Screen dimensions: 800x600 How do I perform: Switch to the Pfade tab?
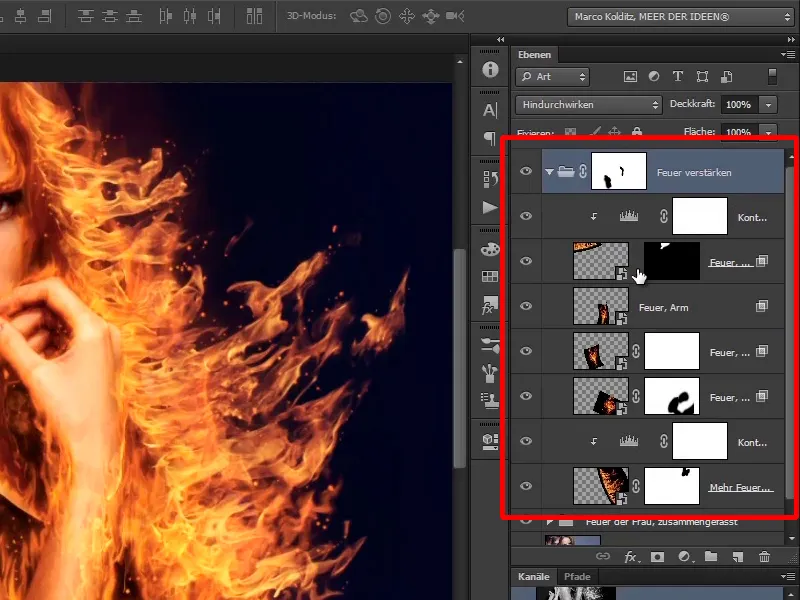pos(575,577)
